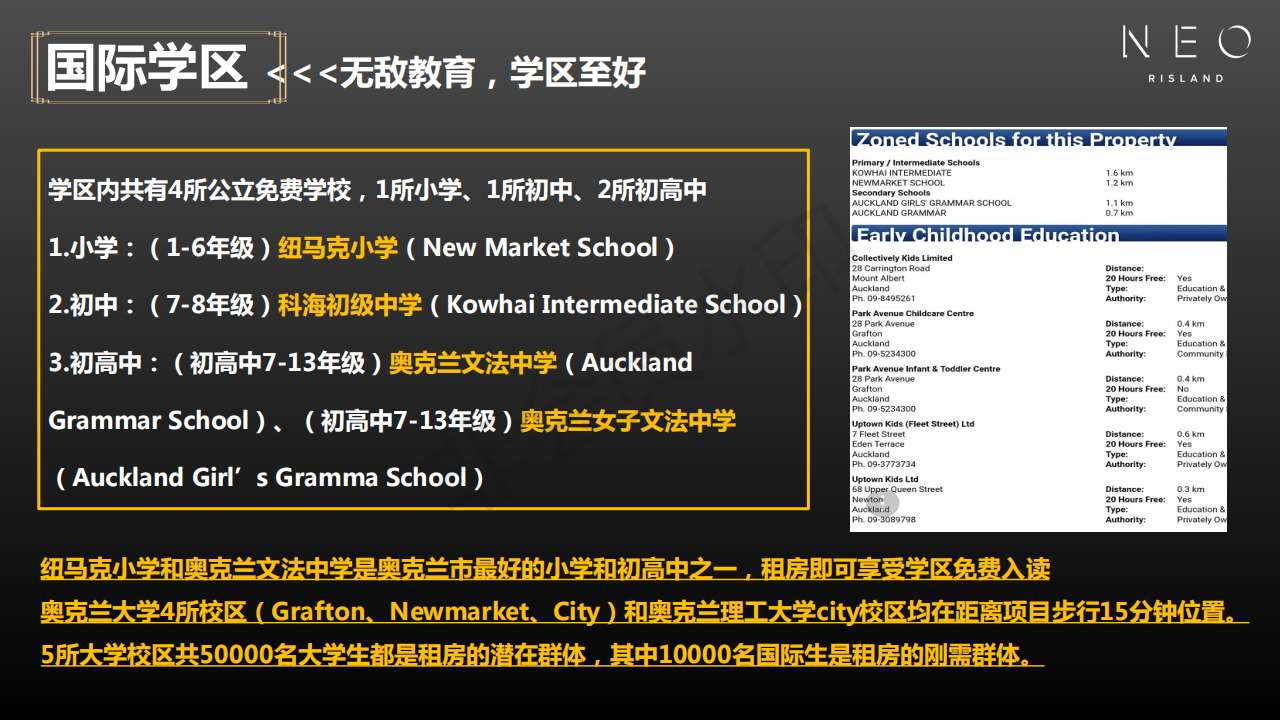The width and height of the screenshot is (1280, 720).
Task: Select the slide title "国际学区"
Action: (x=147, y=68)
